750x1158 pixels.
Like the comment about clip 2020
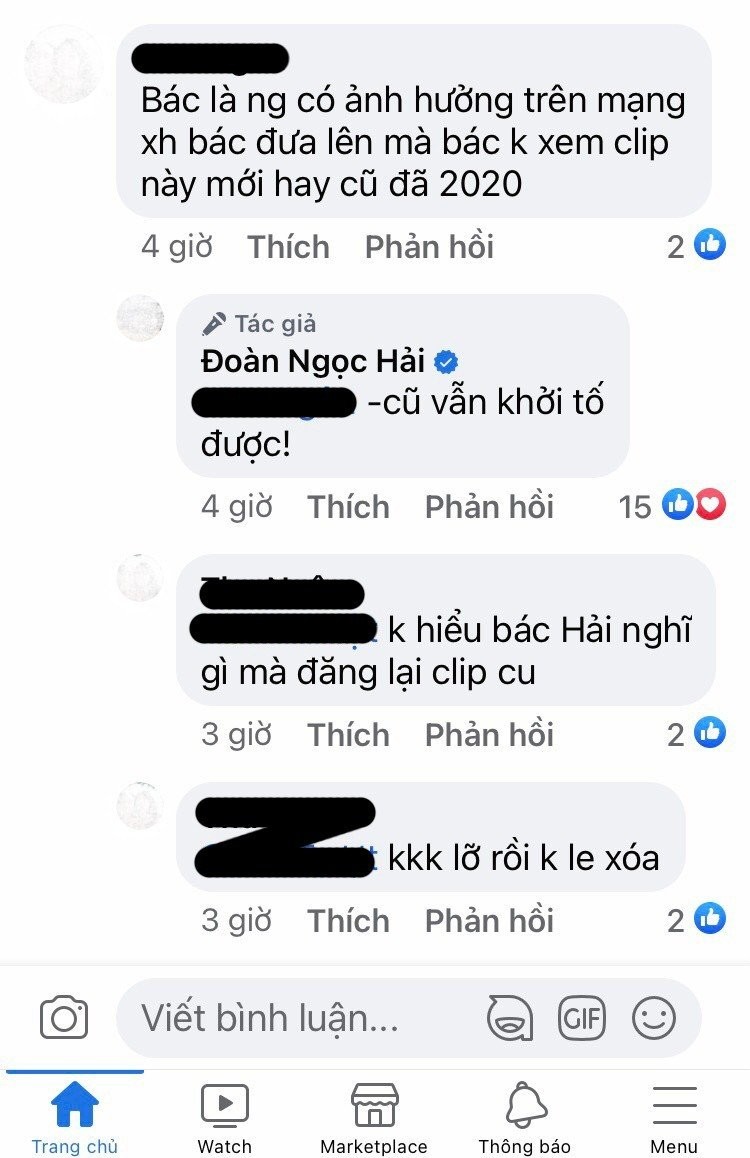click(288, 247)
